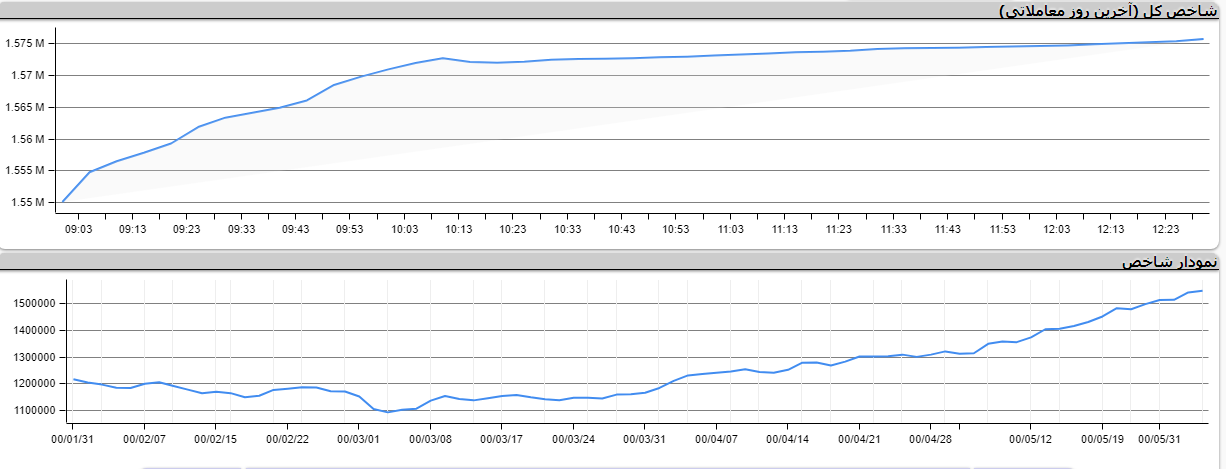This screenshot has width=1226, height=469.
Task: Click the intraday line's starting point at 1.55 M
Action: click(x=63, y=202)
